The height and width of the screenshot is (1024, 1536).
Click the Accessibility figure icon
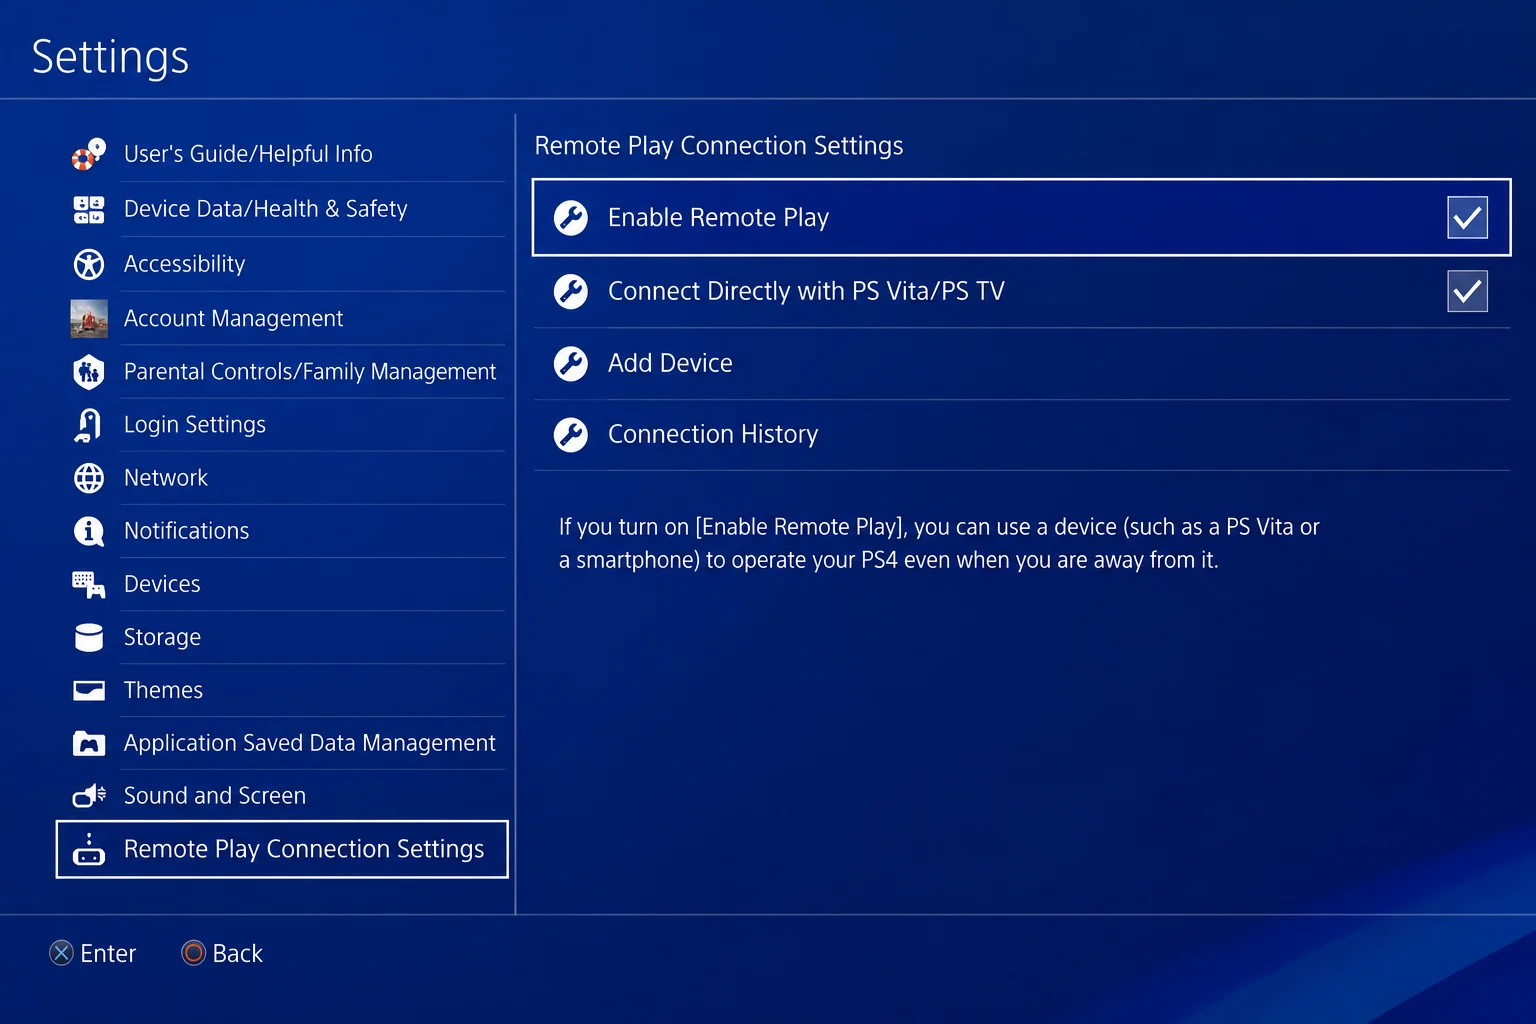89,264
